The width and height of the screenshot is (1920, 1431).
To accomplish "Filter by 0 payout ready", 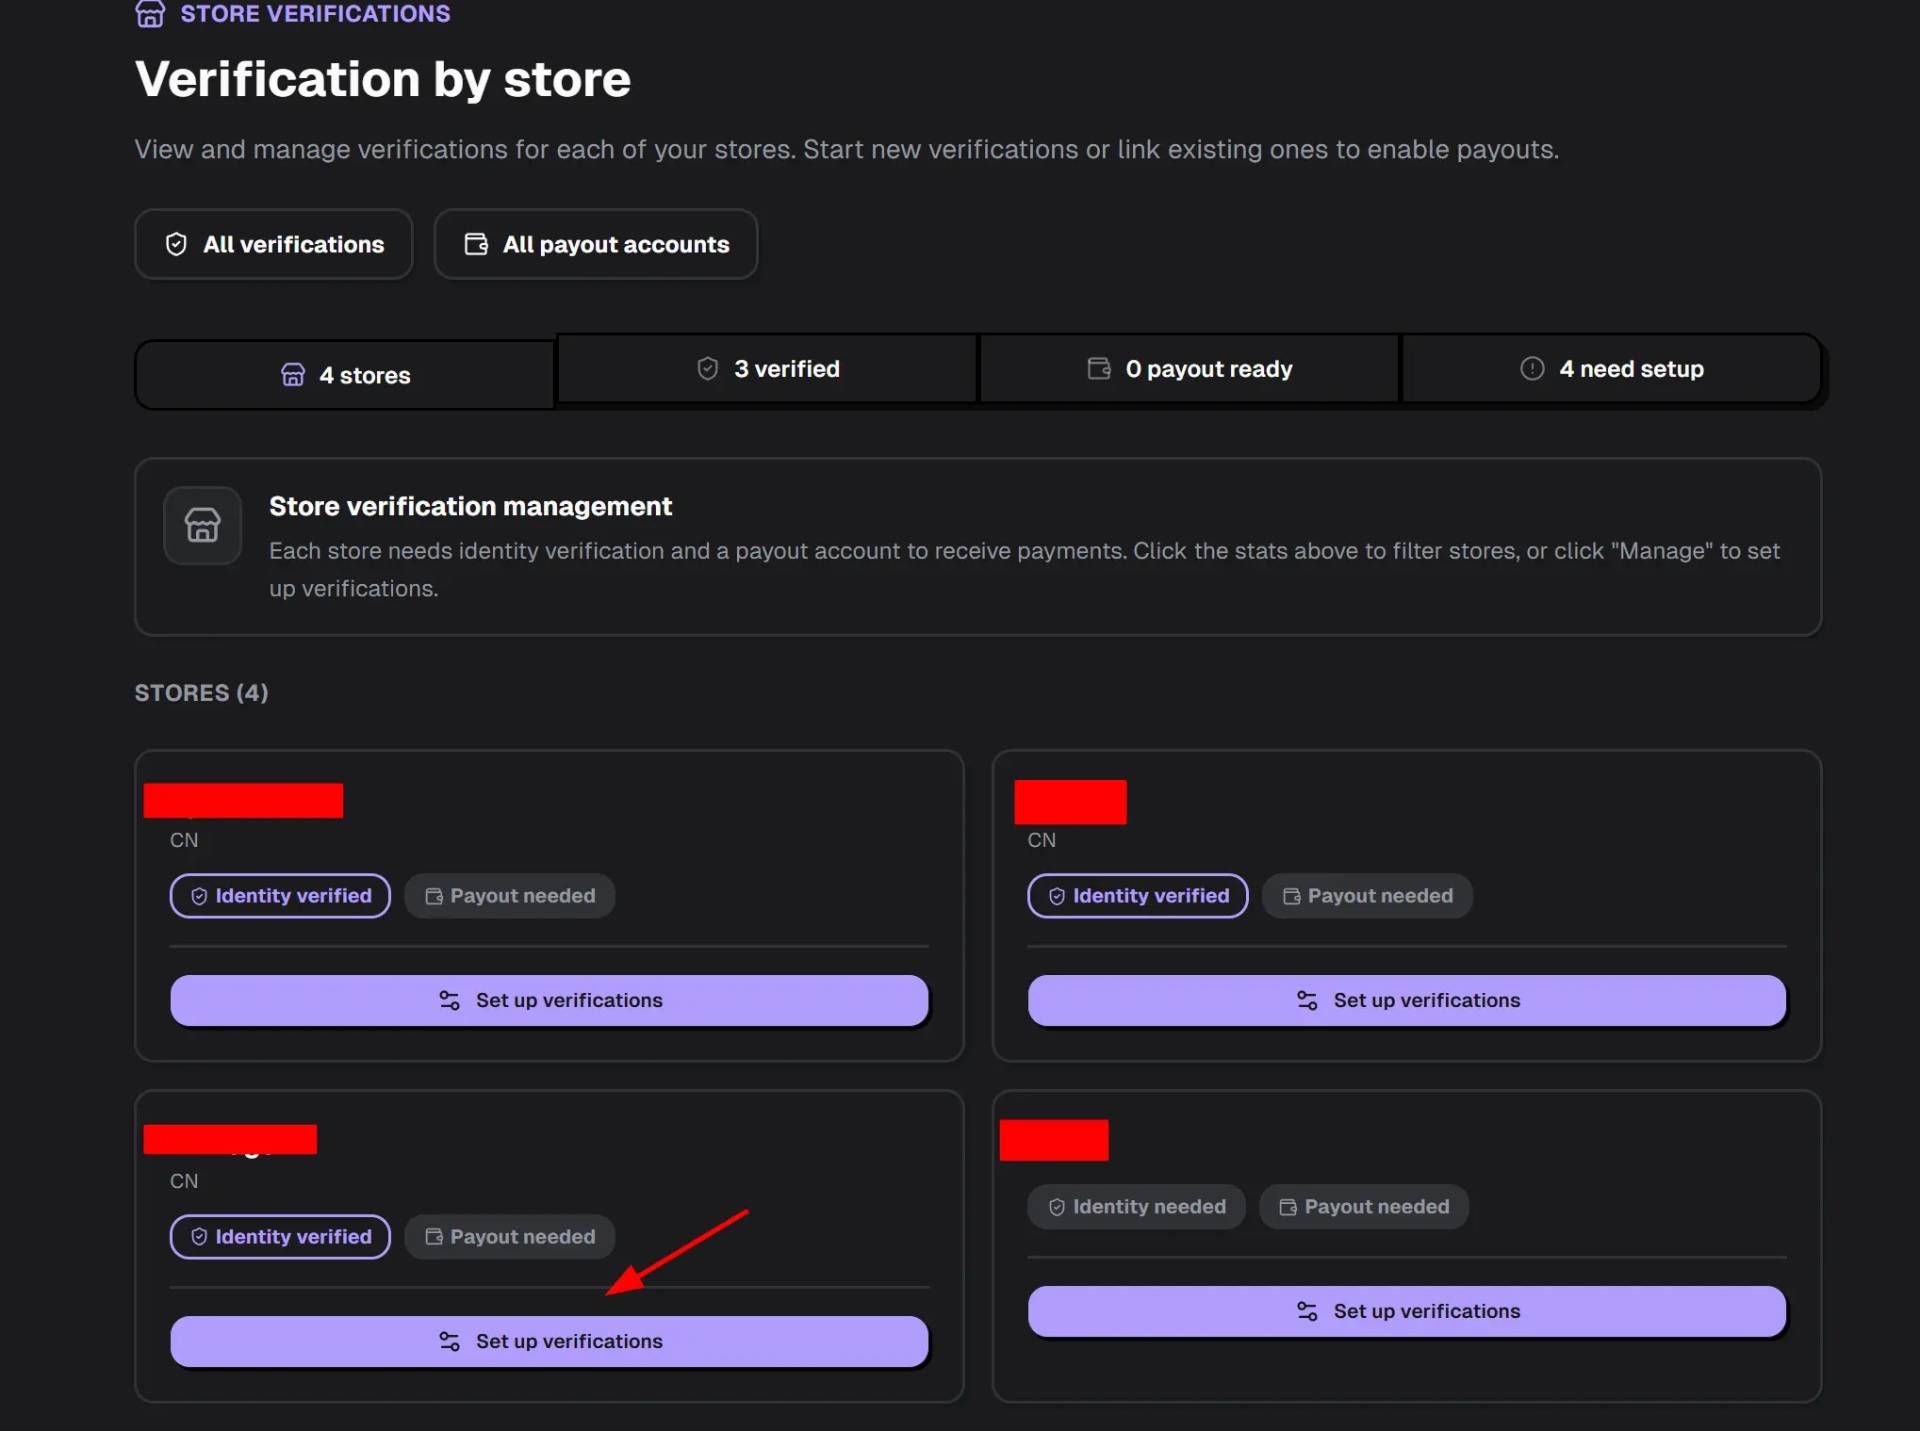I will pyautogui.click(x=1189, y=369).
